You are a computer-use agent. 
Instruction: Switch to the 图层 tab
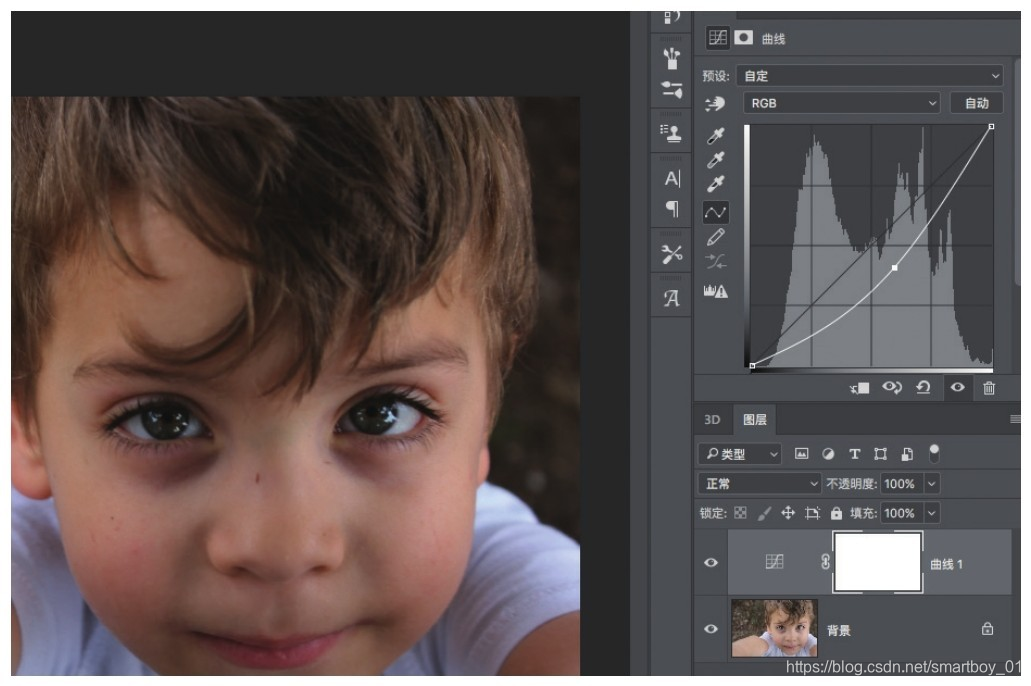coord(755,420)
